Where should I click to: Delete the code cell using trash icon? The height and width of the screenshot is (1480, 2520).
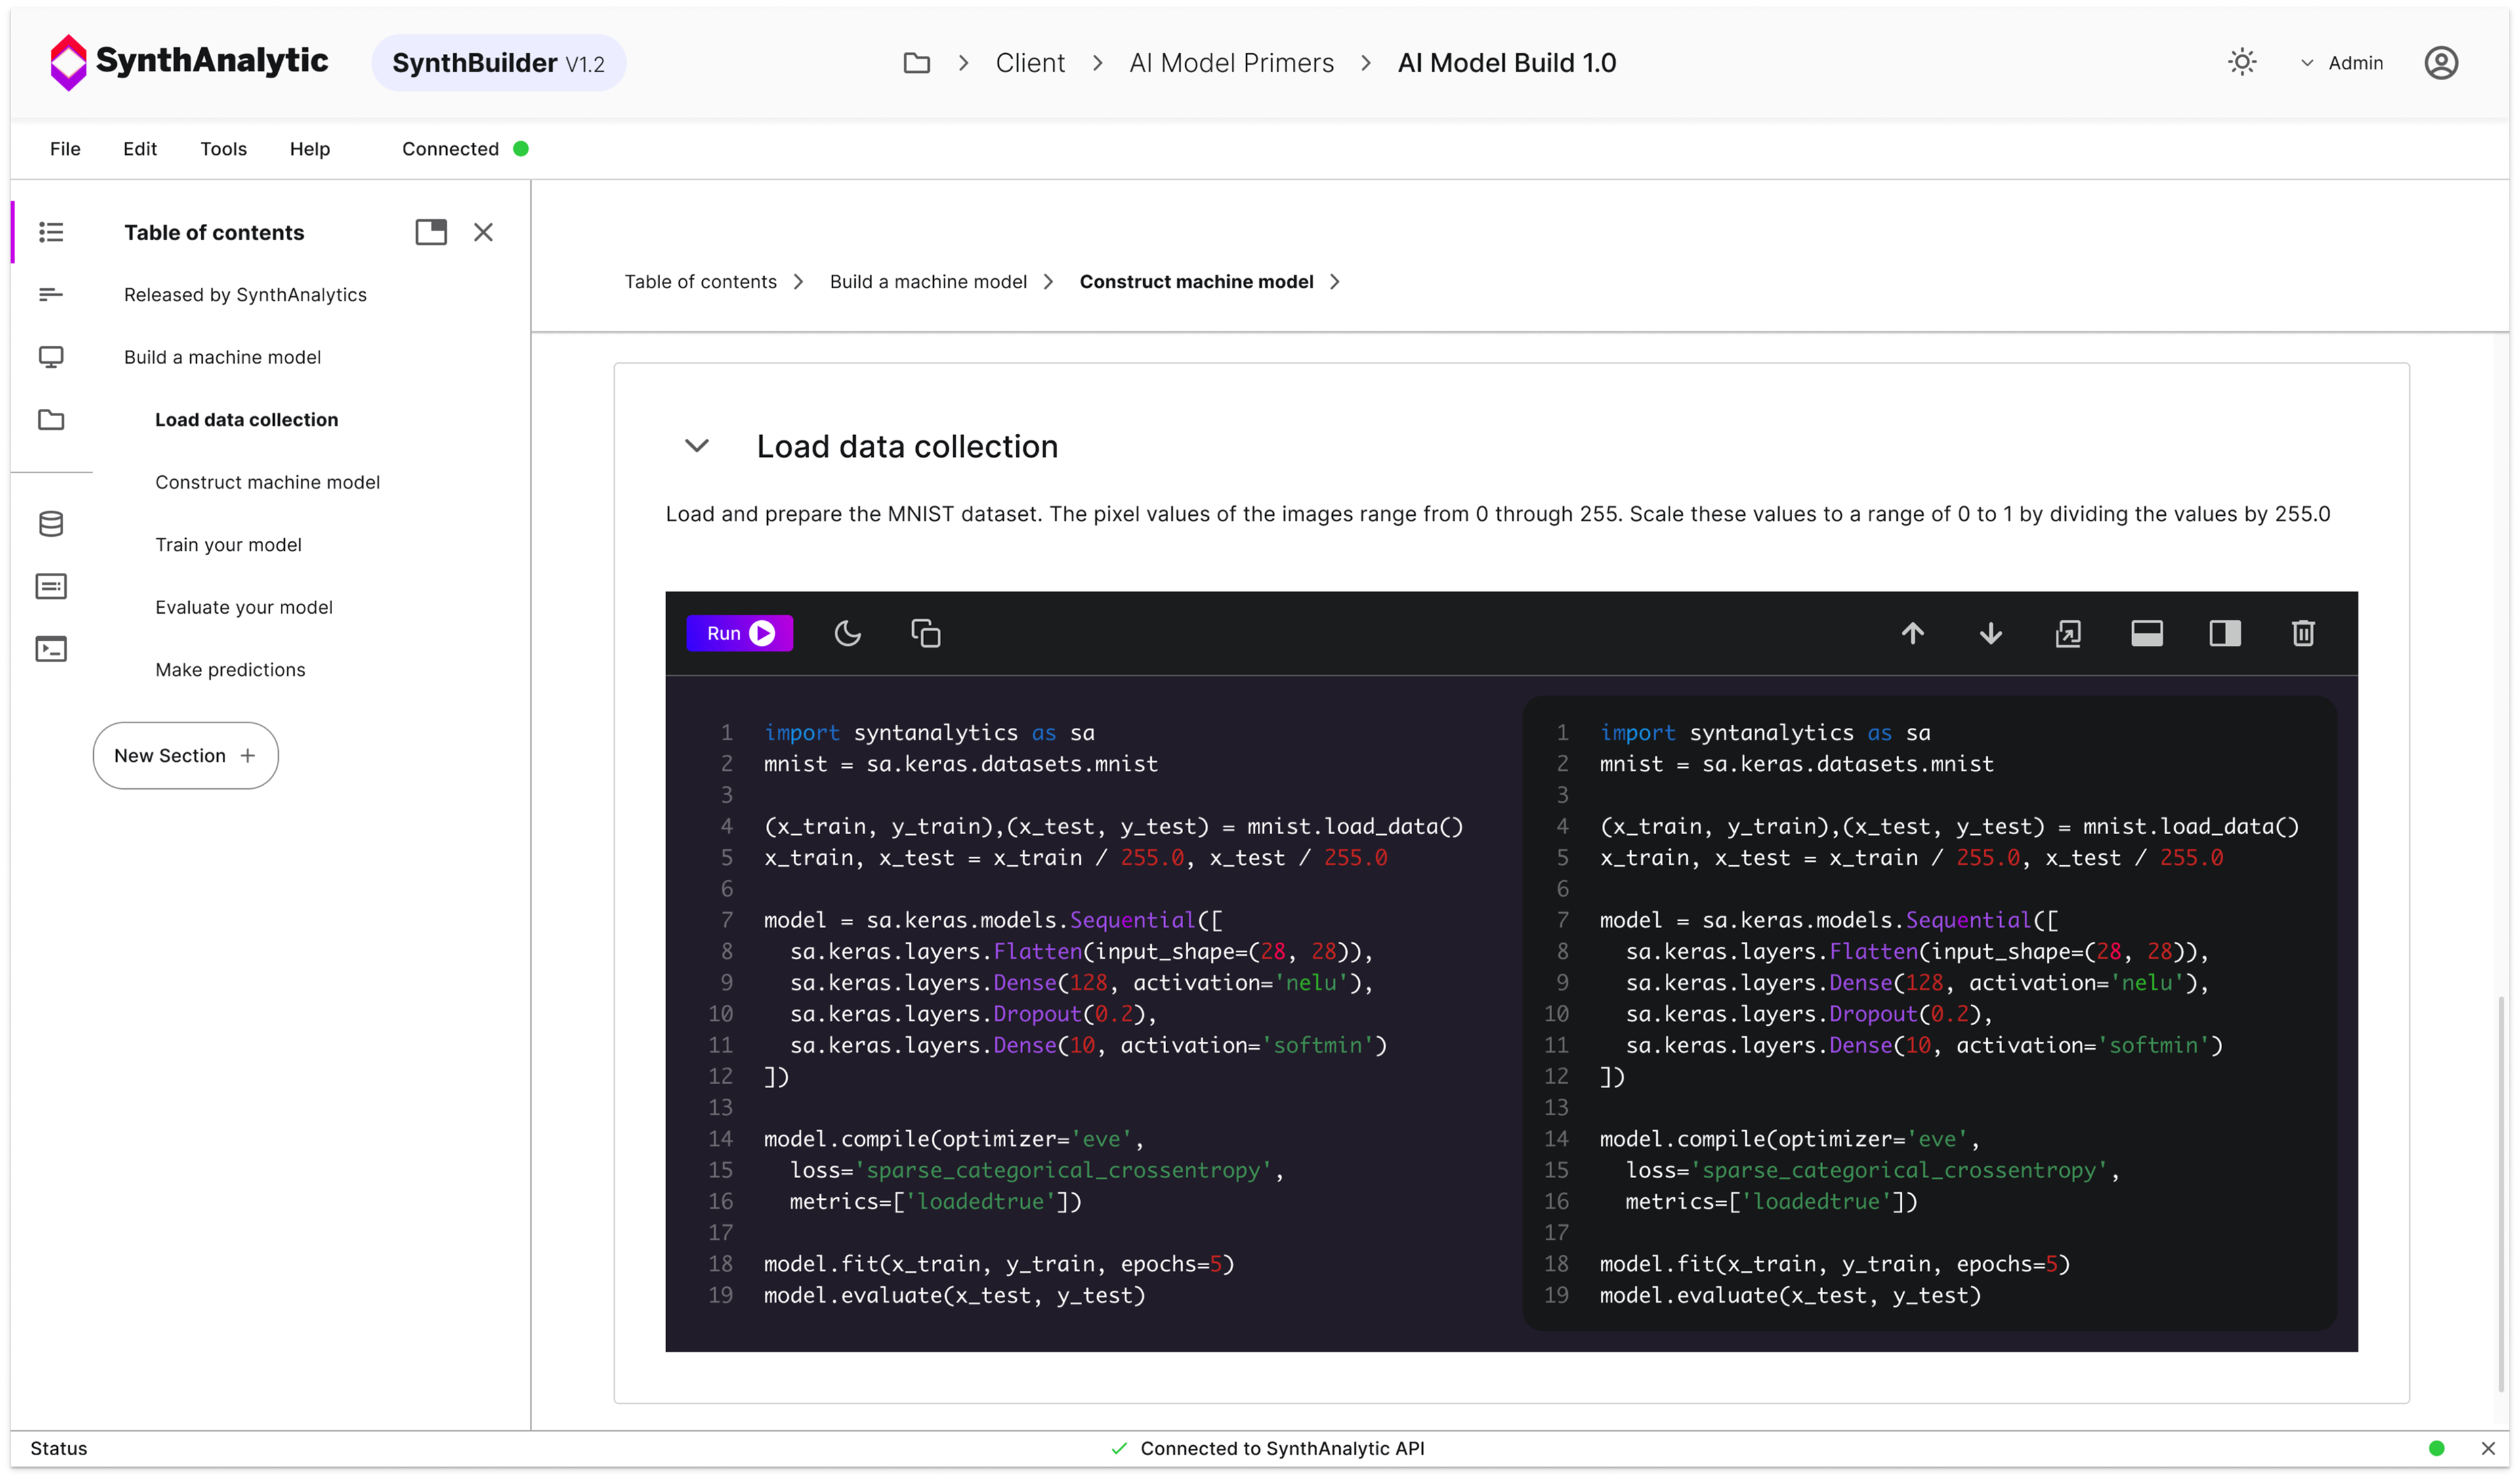2303,633
